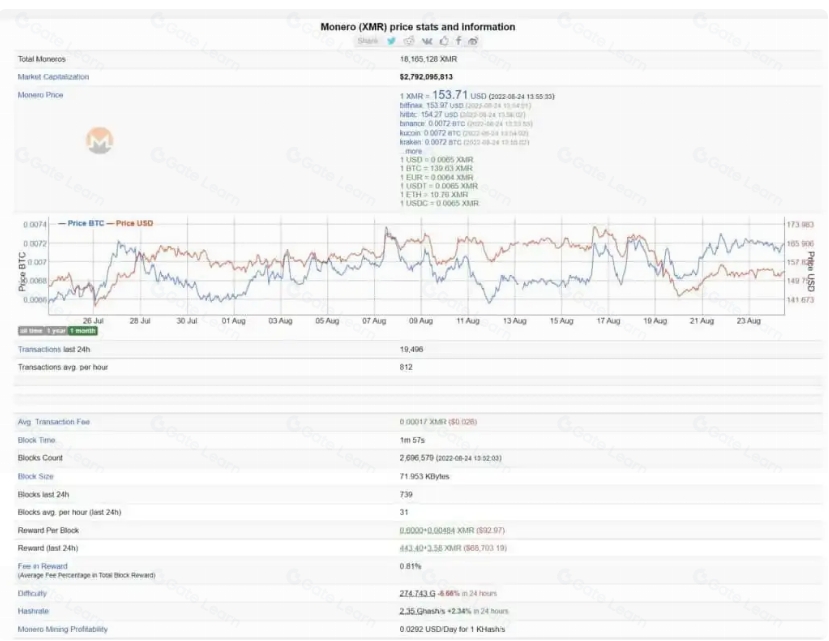
Task: Click the 1 EUR = 0.0064 XMR rate
Action: point(437,177)
